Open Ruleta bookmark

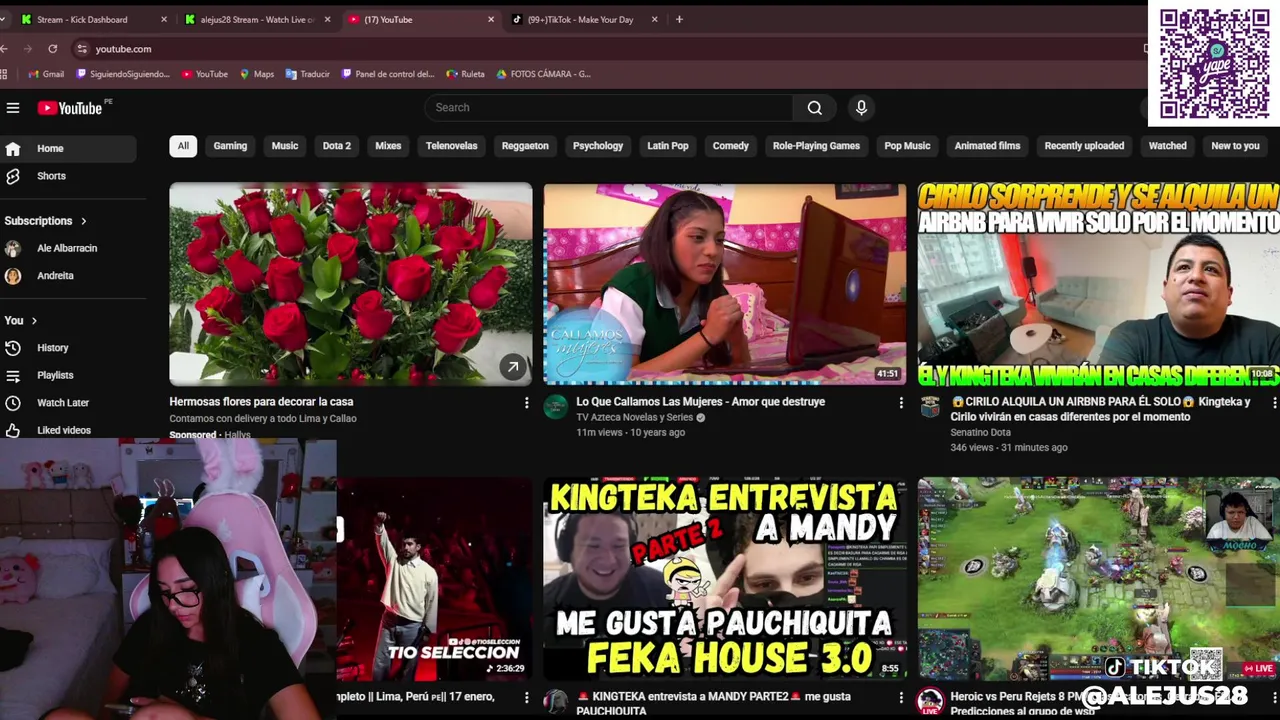click(466, 74)
